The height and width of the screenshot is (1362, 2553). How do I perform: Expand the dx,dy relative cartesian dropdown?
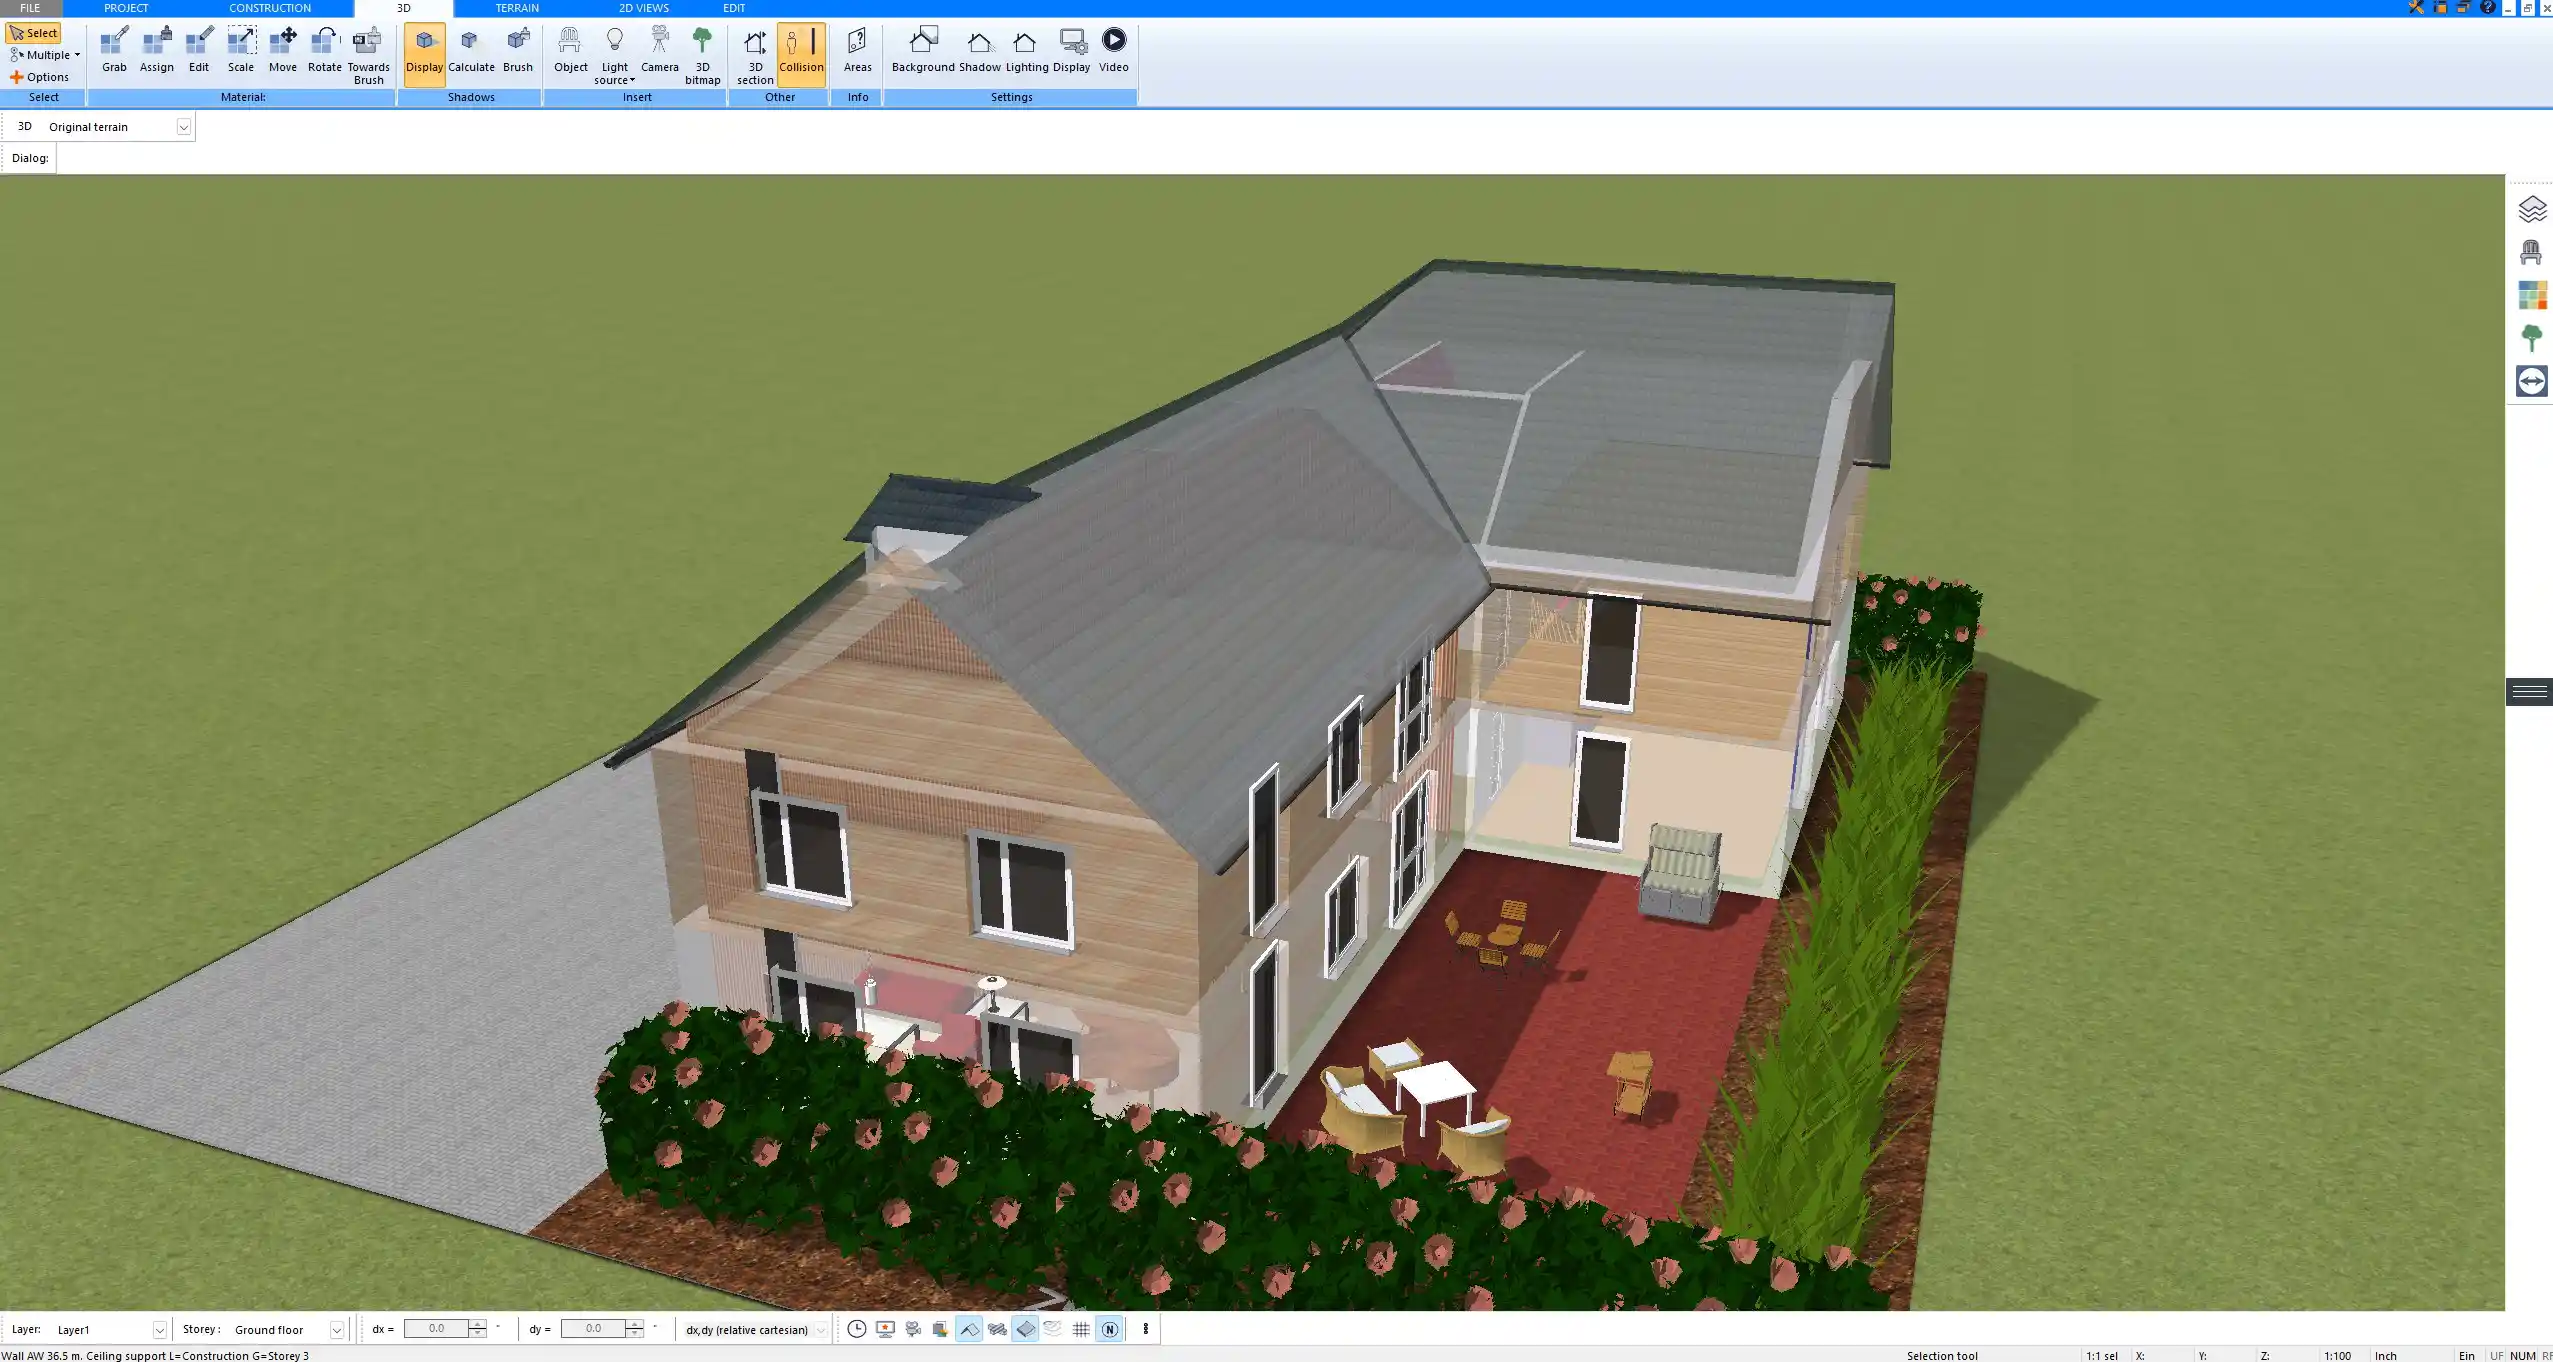click(x=821, y=1329)
